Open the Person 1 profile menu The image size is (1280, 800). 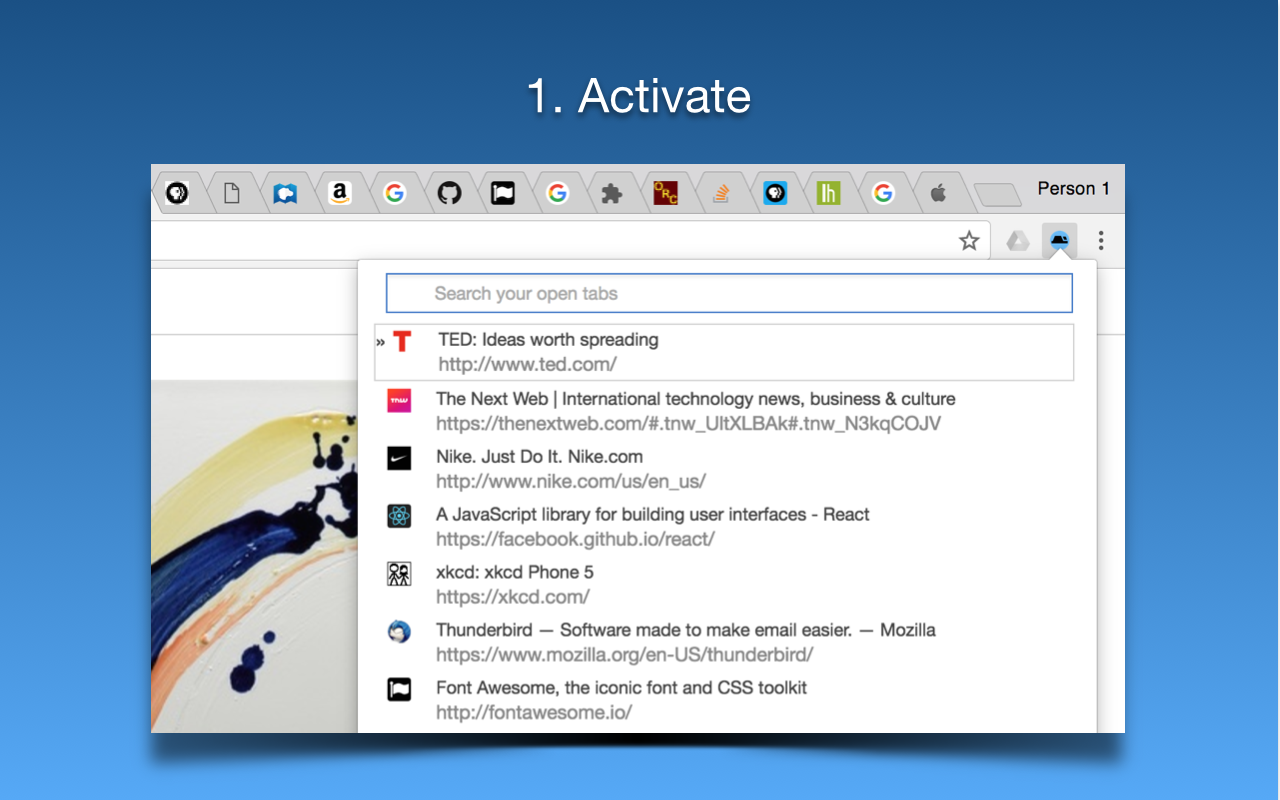click(x=1074, y=188)
